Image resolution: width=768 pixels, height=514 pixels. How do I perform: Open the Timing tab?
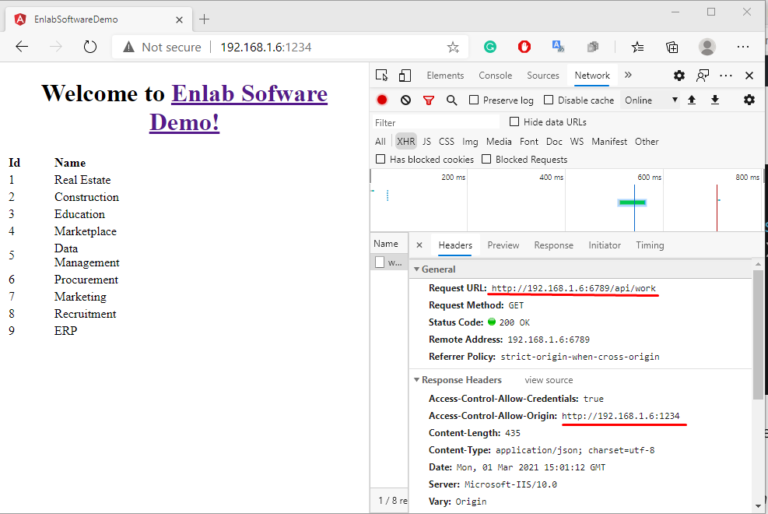[x=649, y=245]
